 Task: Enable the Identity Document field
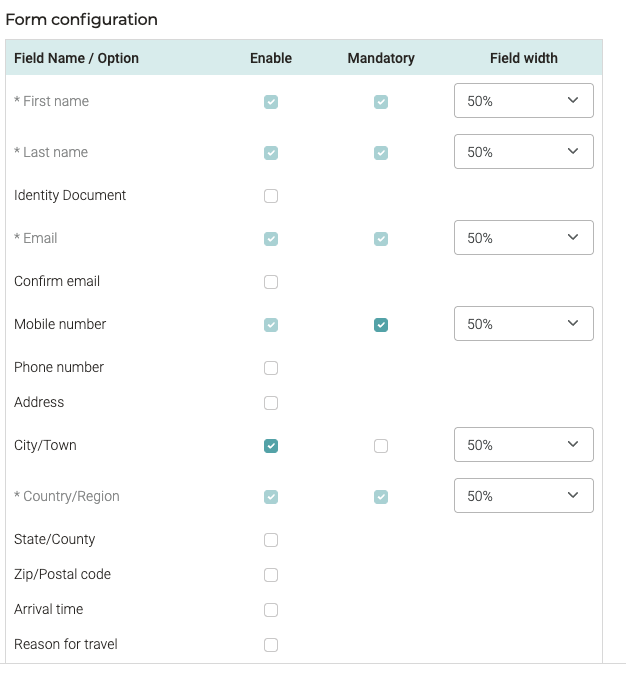pos(271,196)
